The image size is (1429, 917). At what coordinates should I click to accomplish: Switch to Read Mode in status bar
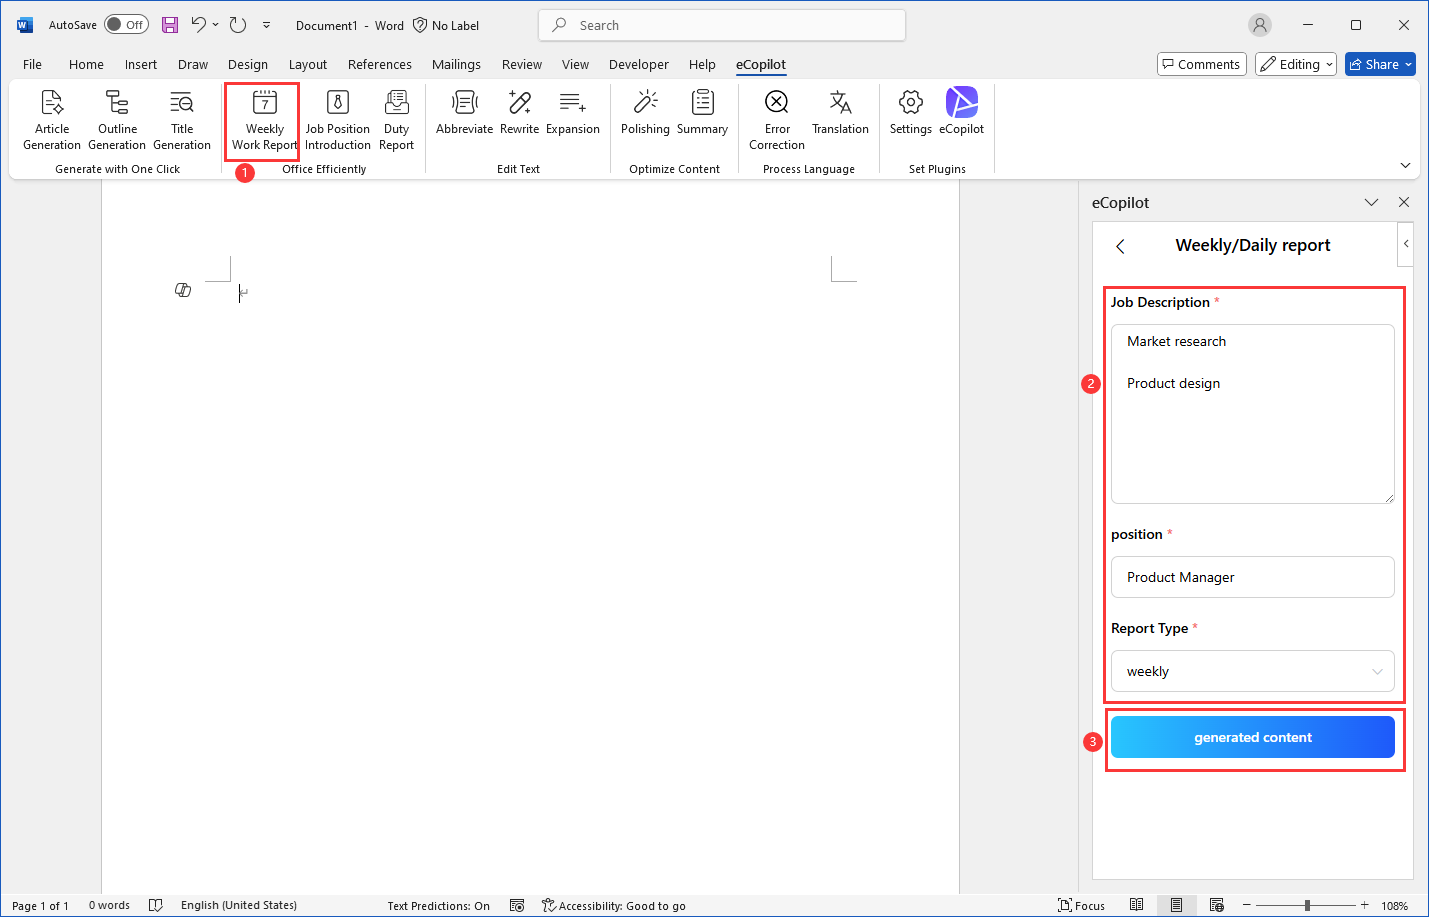click(x=1137, y=904)
